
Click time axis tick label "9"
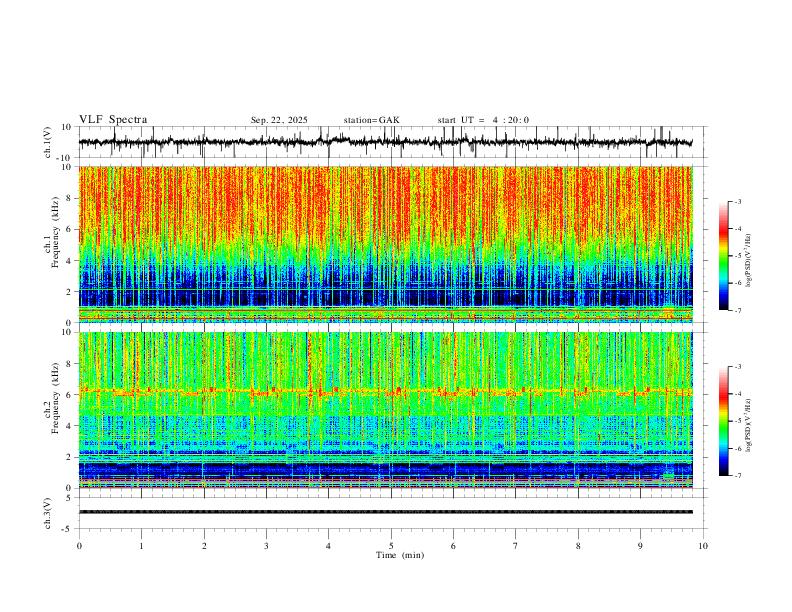tap(640, 546)
